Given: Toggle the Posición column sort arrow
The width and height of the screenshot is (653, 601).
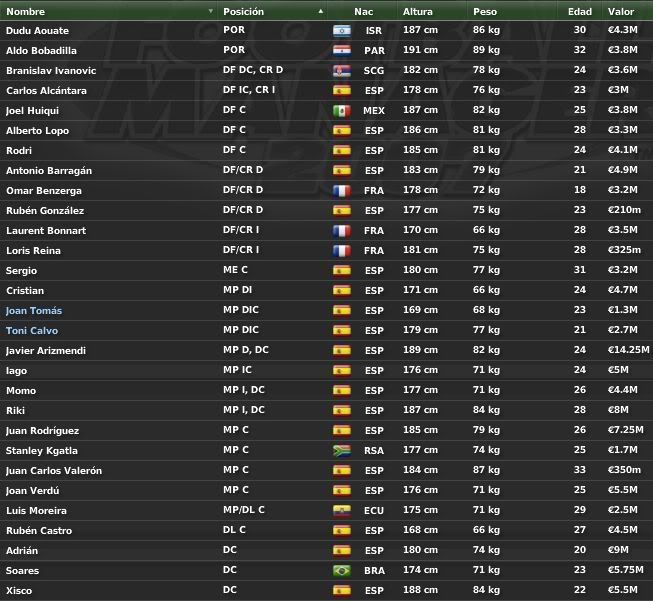Looking at the screenshot, I should (321, 11).
